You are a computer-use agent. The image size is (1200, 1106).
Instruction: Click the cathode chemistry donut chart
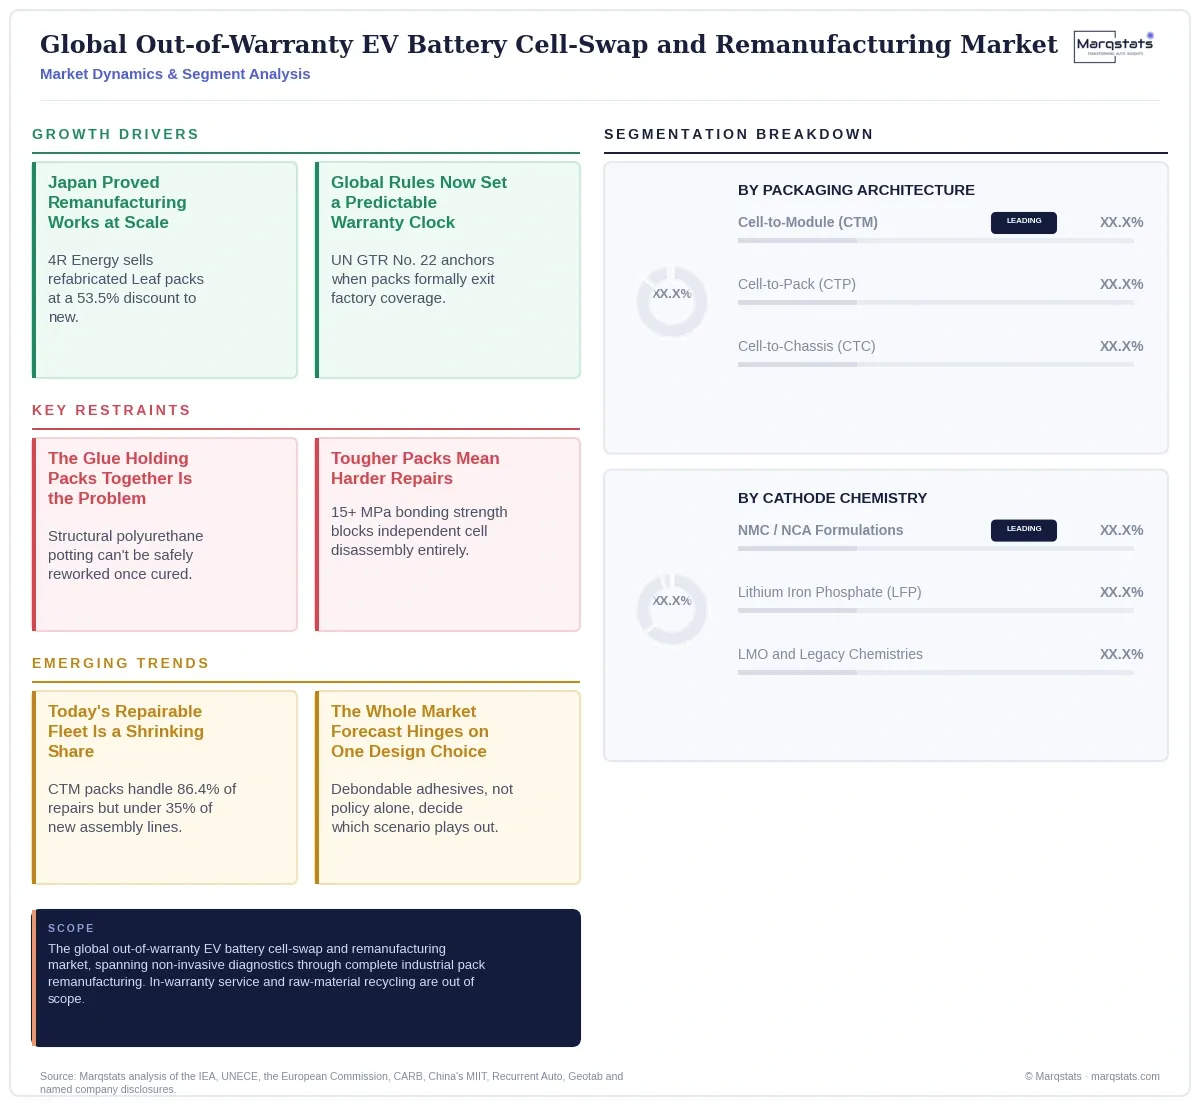tap(672, 609)
